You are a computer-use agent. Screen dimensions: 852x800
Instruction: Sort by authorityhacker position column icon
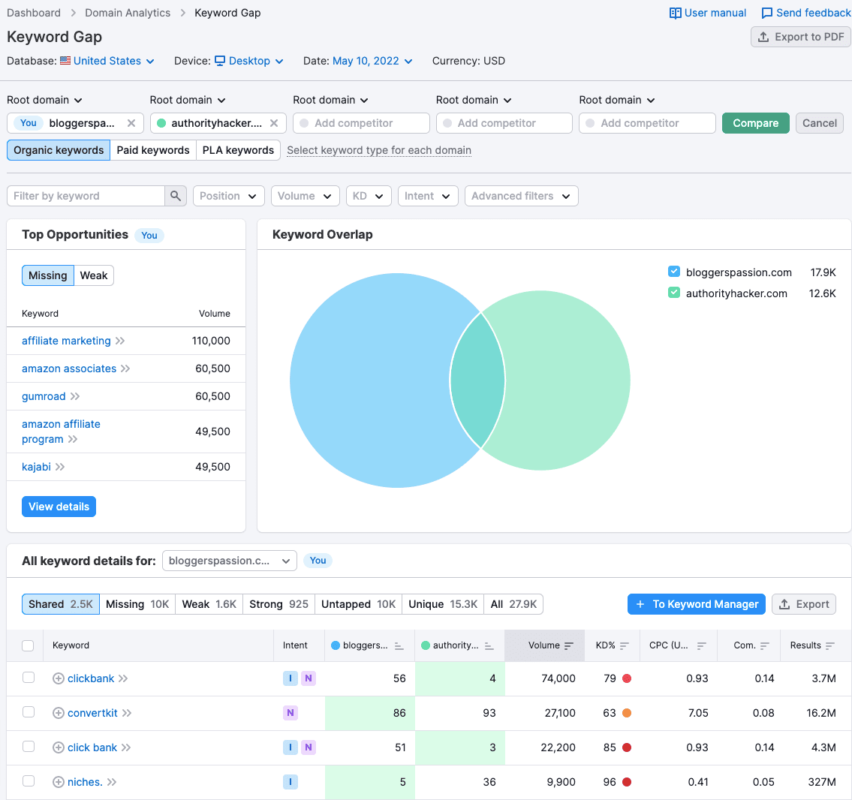[x=489, y=646]
